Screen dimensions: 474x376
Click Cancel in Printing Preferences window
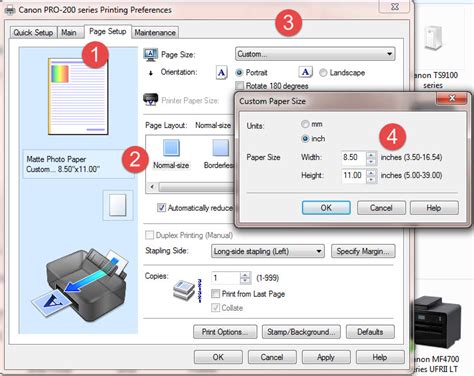click(x=272, y=357)
